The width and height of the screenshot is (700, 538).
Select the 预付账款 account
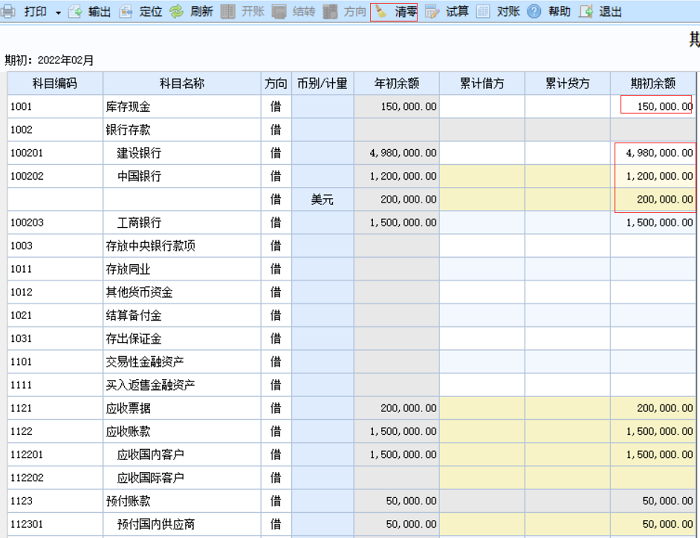[182, 501]
